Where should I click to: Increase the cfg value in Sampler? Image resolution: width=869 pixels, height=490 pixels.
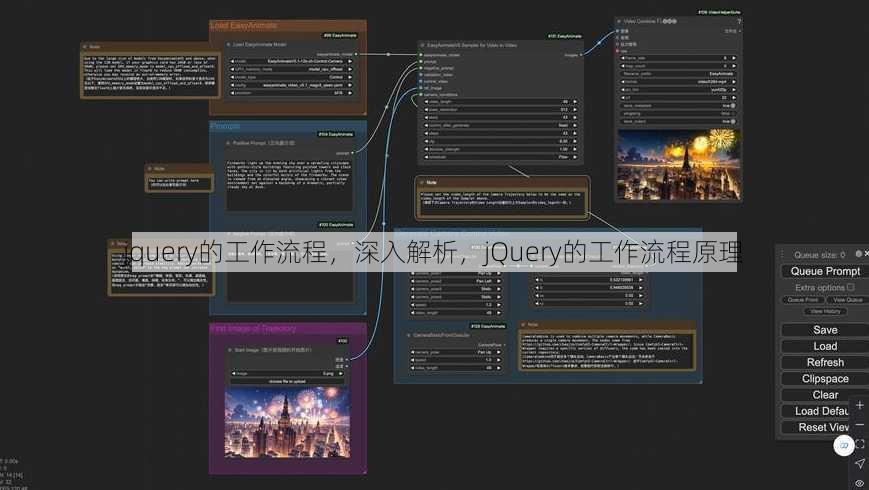(x=575, y=141)
